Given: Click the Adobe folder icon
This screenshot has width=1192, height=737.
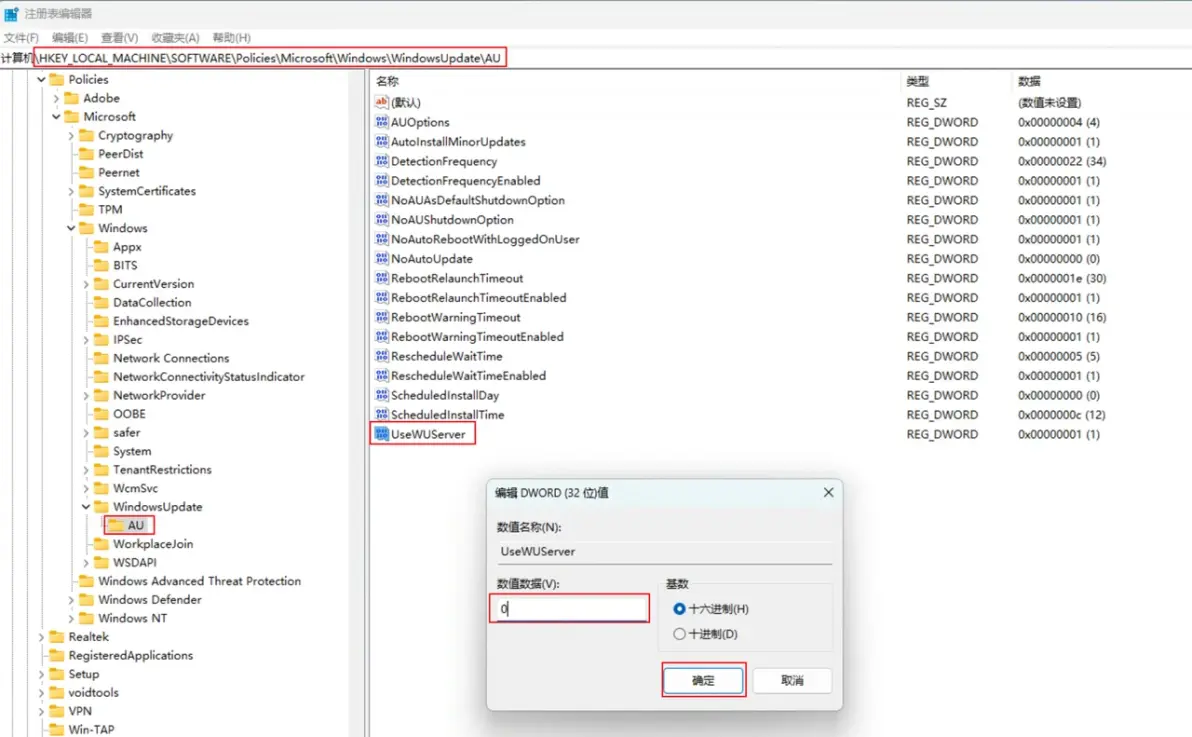Looking at the screenshot, I should point(71,98).
